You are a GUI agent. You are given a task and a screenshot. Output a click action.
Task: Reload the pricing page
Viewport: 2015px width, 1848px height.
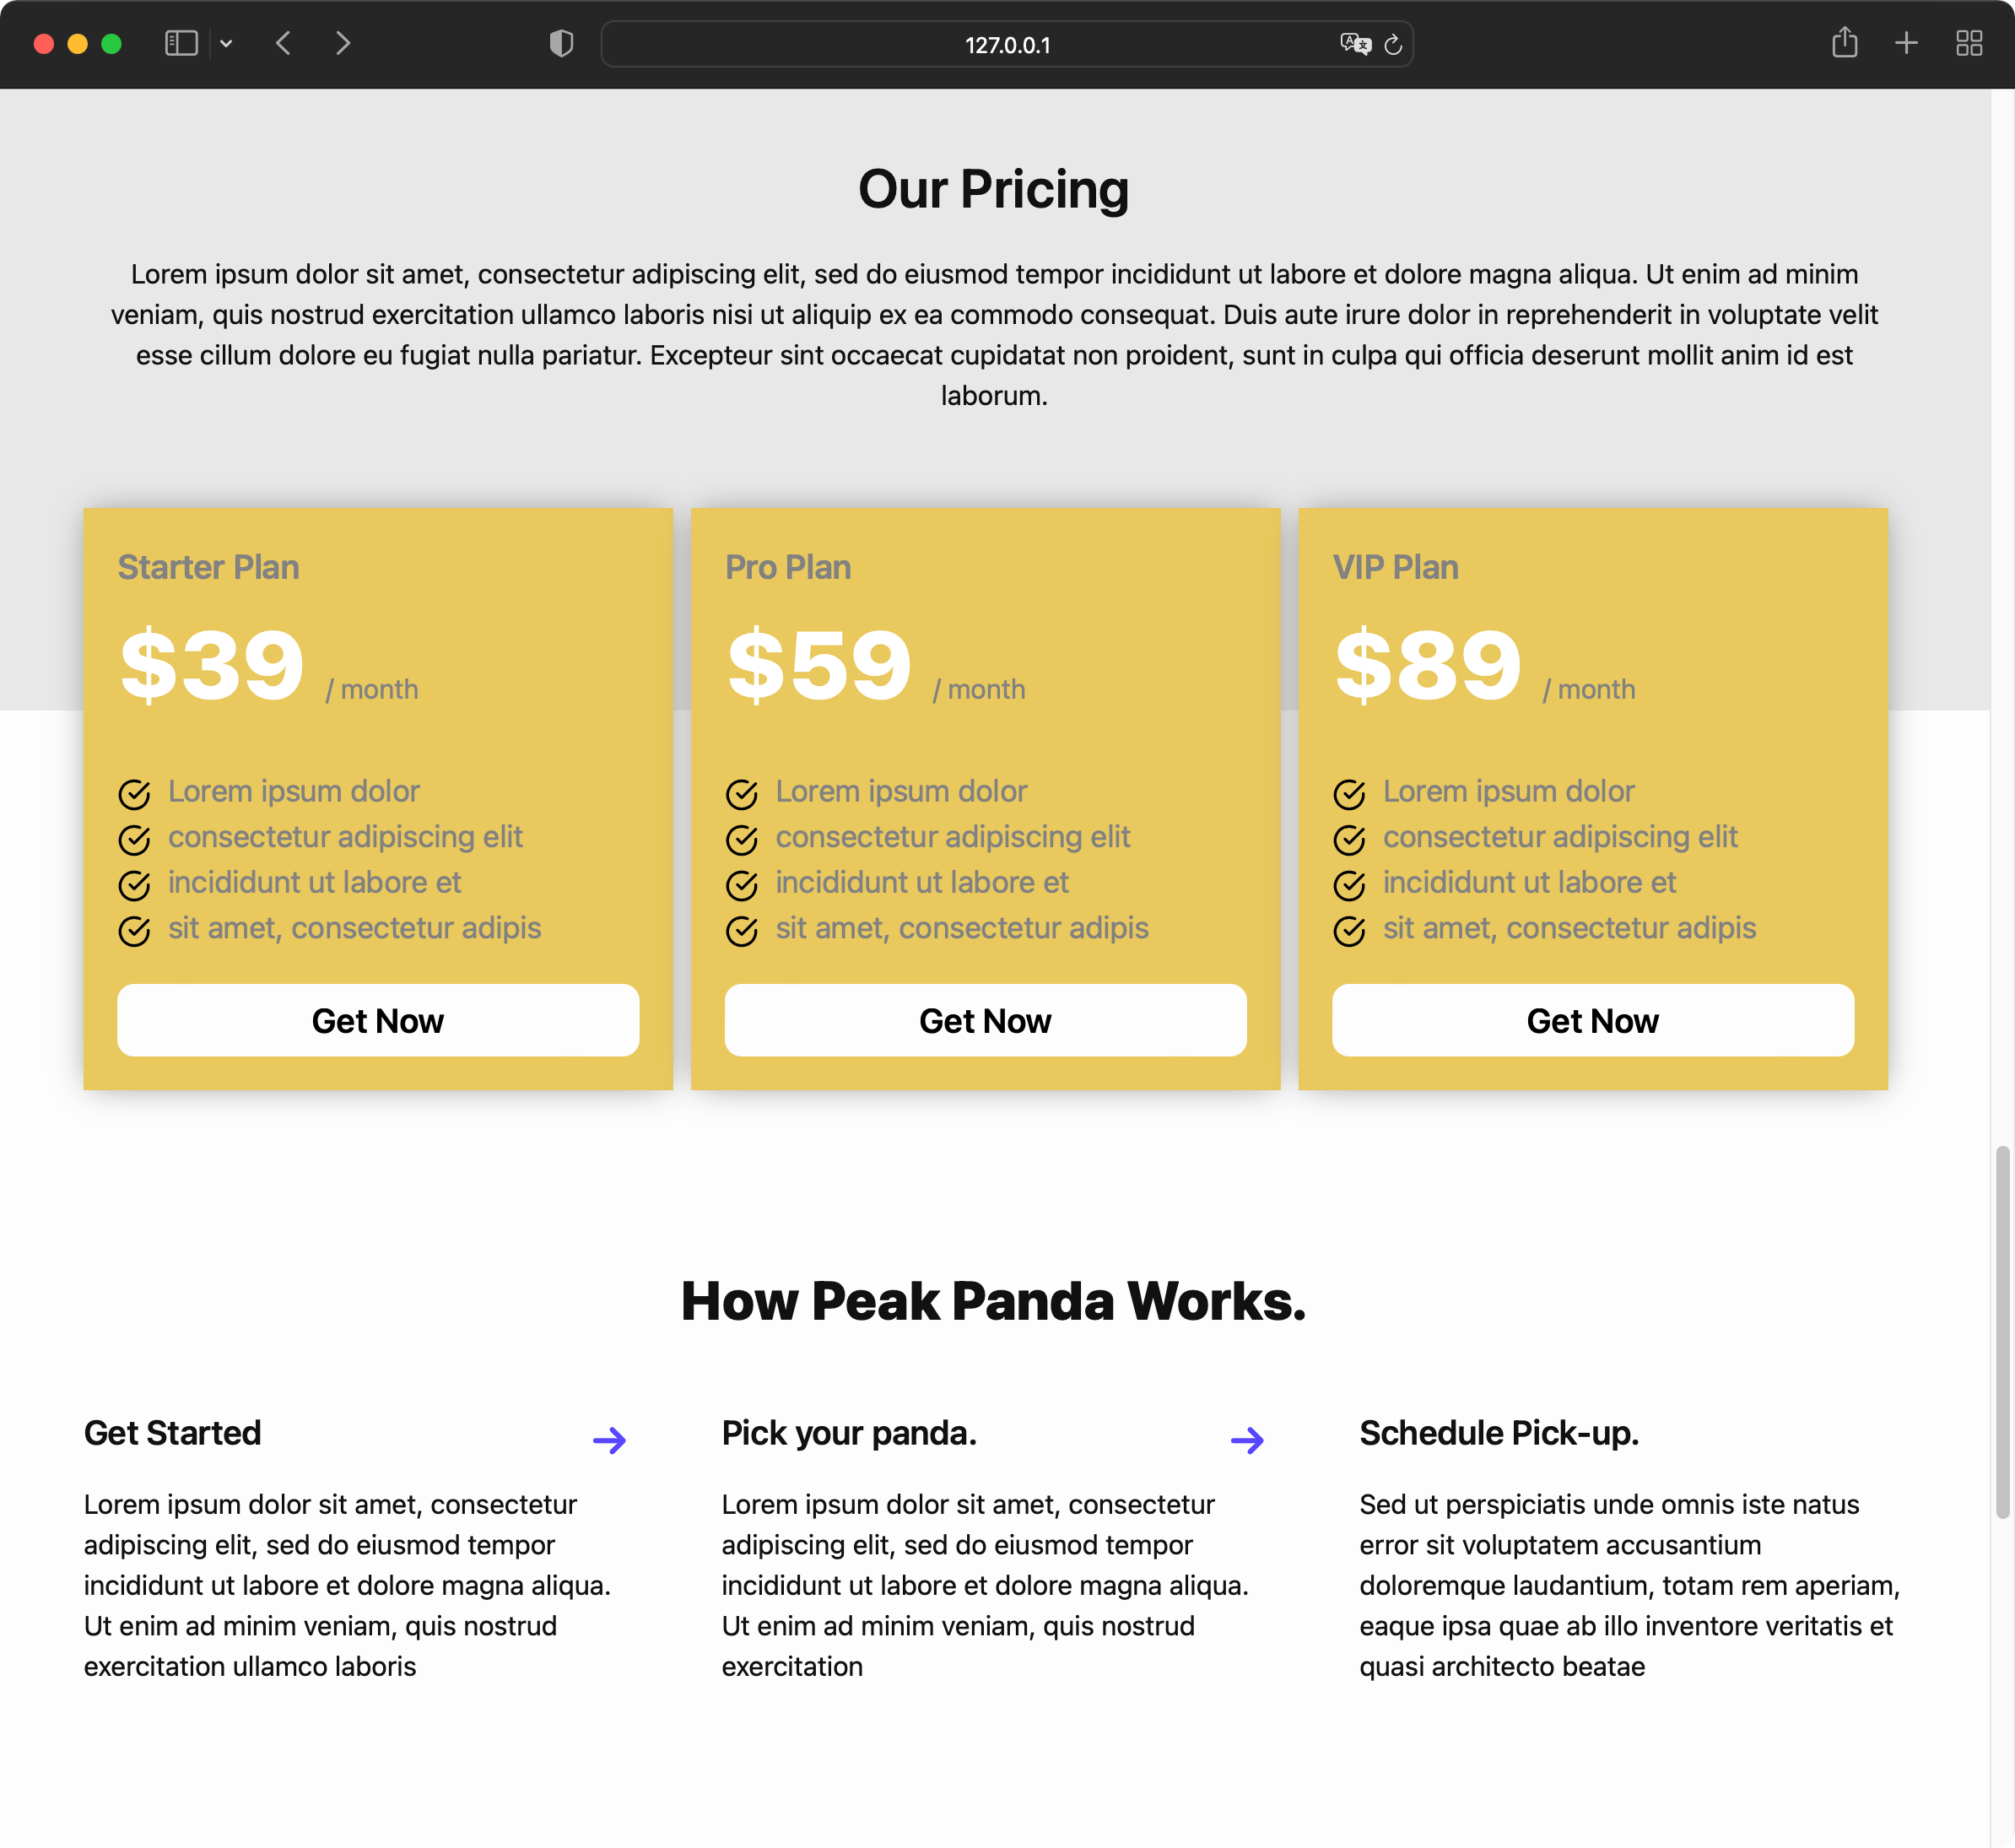click(x=1394, y=44)
